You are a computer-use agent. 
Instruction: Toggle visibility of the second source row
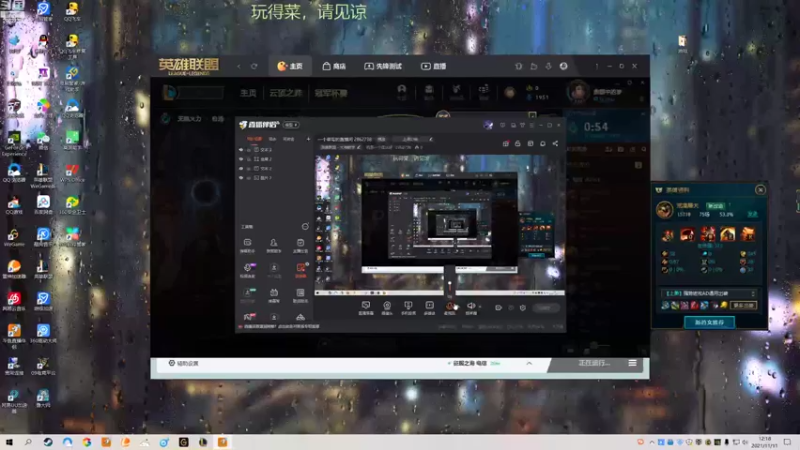click(241, 159)
